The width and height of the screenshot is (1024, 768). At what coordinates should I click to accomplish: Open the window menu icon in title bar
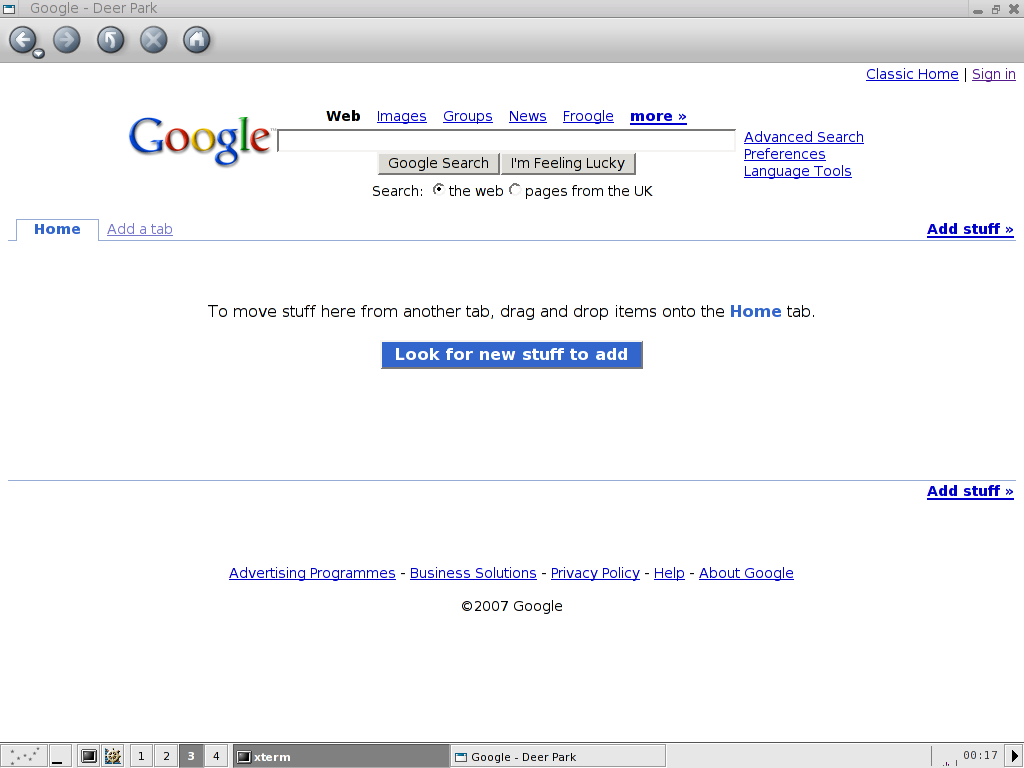pyautogui.click(x=9, y=8)
